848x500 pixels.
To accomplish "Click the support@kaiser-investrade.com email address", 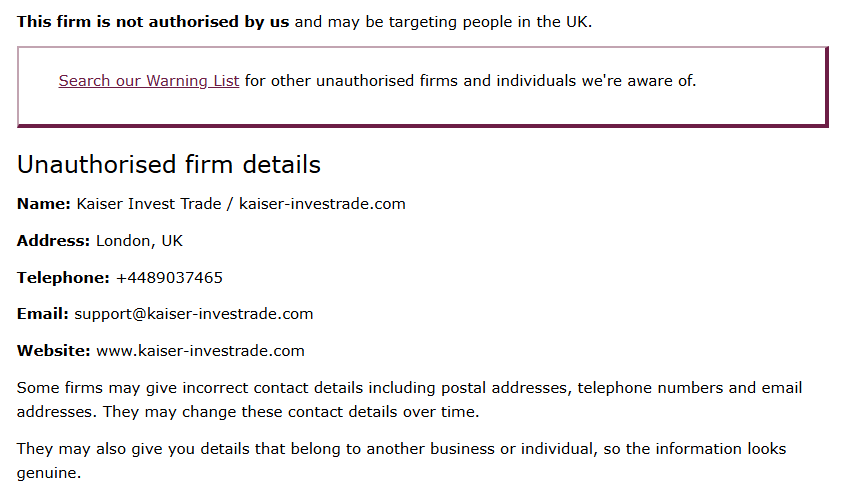I will [194, 315].
